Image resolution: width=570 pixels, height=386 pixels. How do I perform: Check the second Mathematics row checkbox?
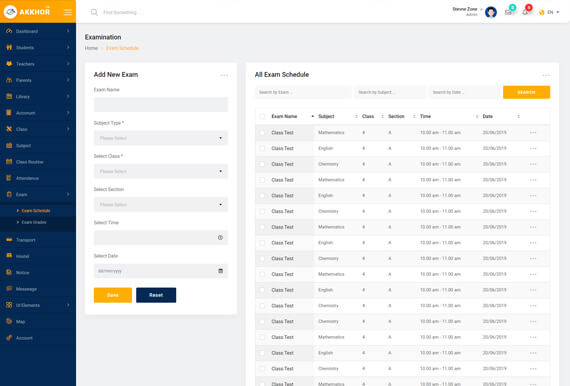(x=262, y=180)
